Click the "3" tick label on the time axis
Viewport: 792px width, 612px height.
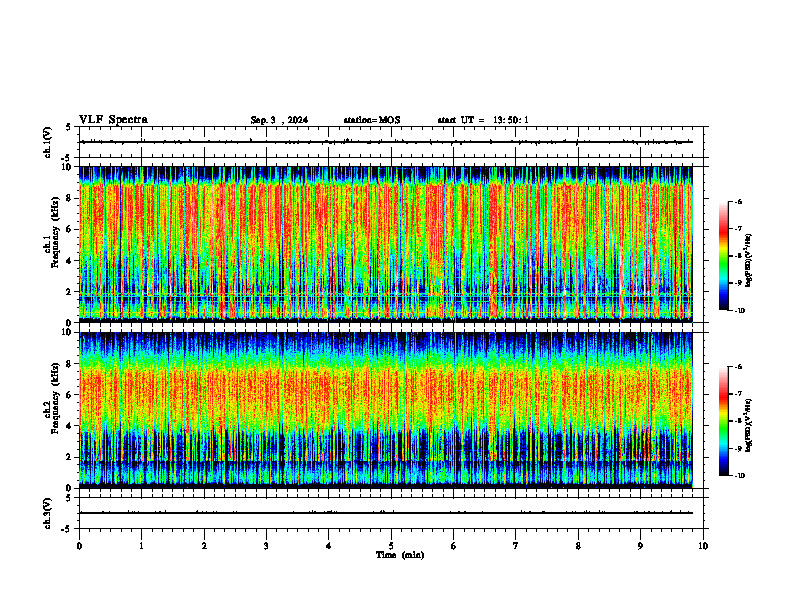pyautogui.click(x=266, y=546)
